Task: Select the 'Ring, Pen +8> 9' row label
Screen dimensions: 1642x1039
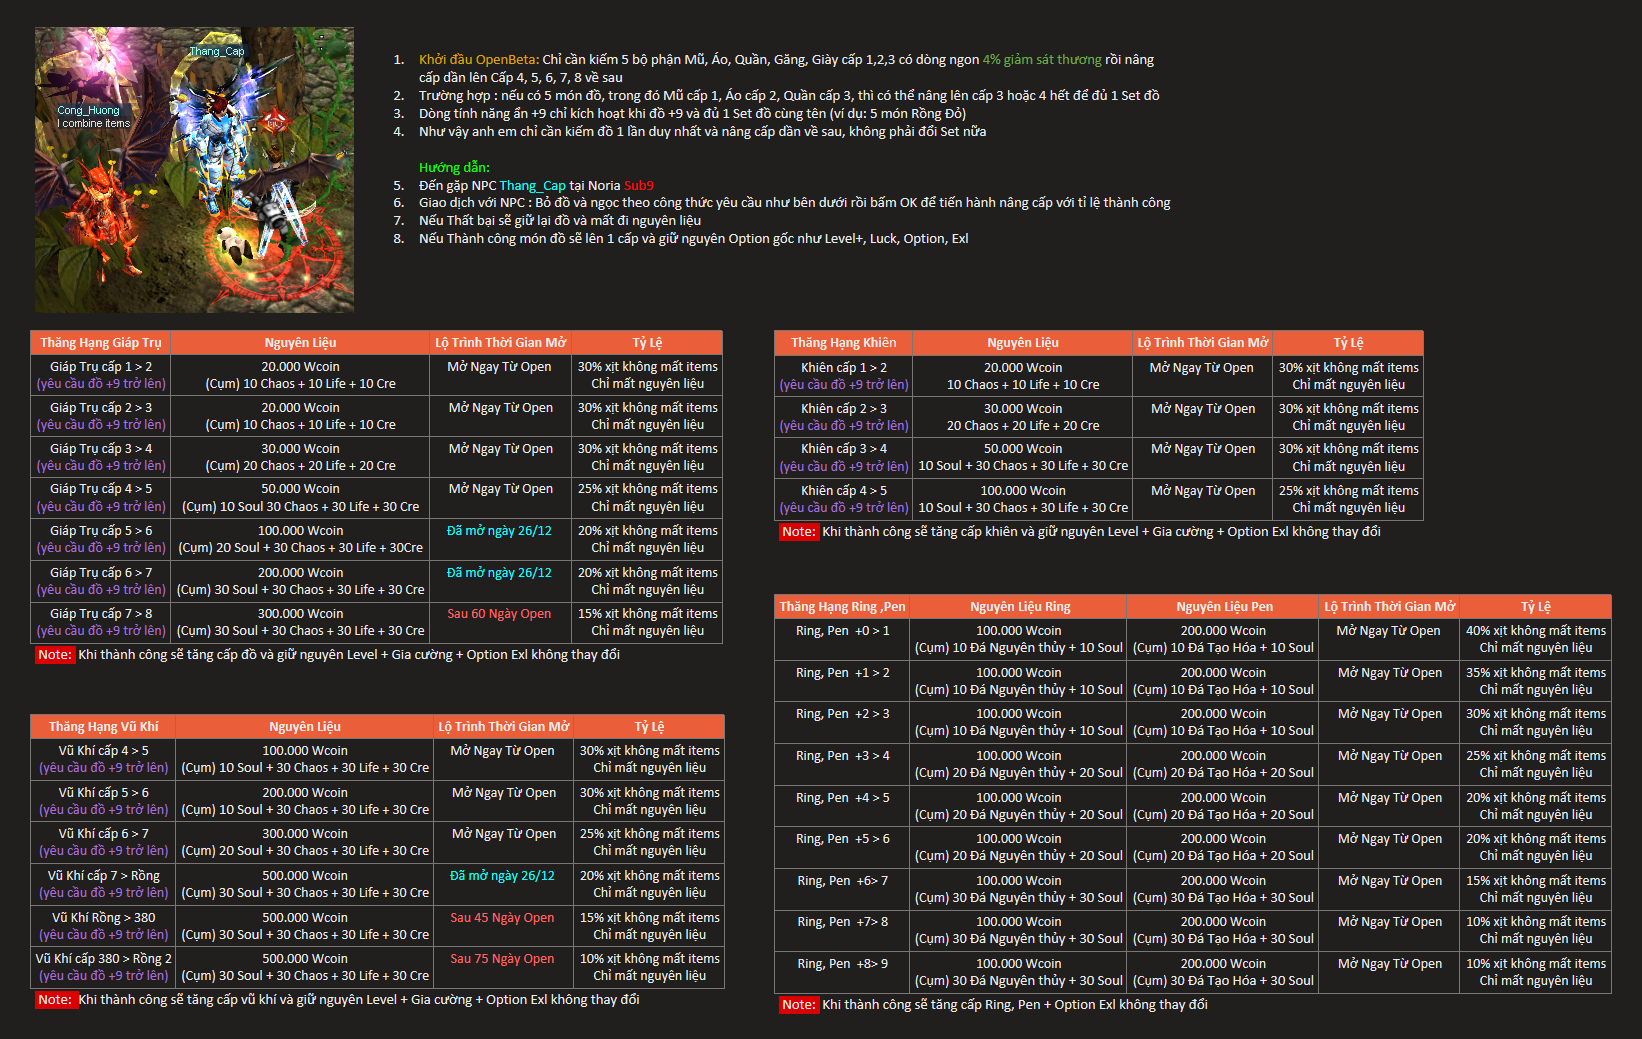Action: coord(842,964)
